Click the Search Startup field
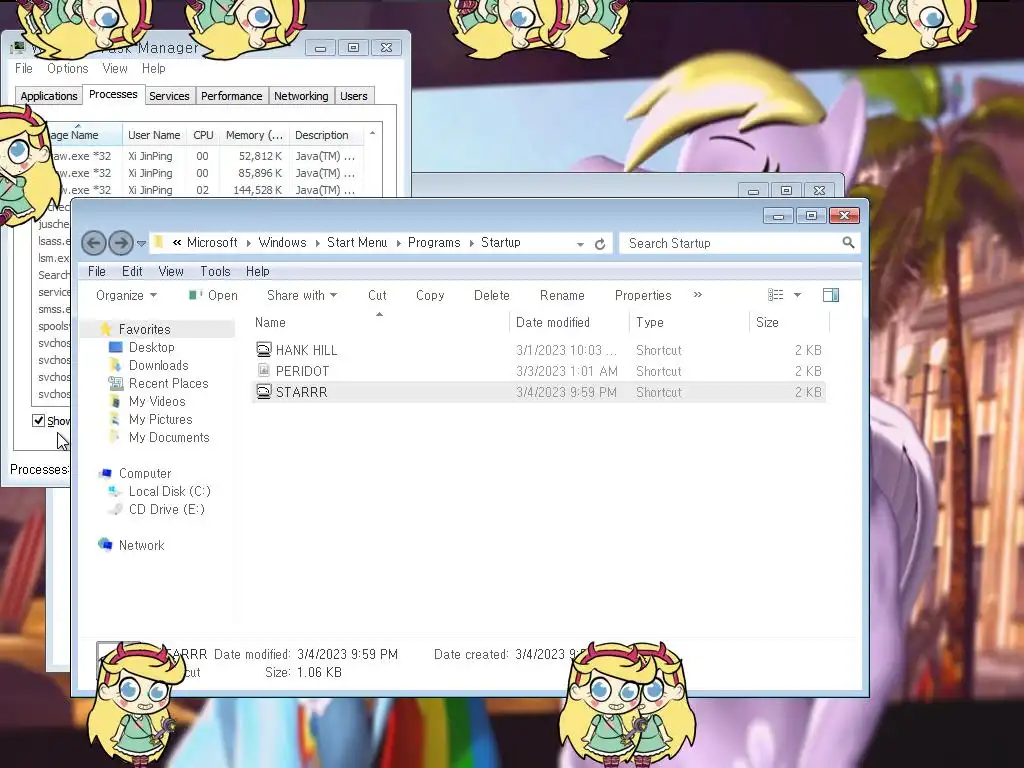The width and height of the screenshot is (1024, 768). point(739,243)
